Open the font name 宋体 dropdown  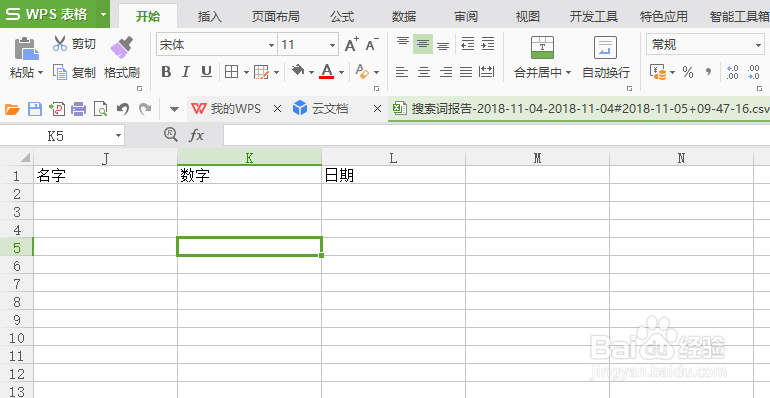271,45
